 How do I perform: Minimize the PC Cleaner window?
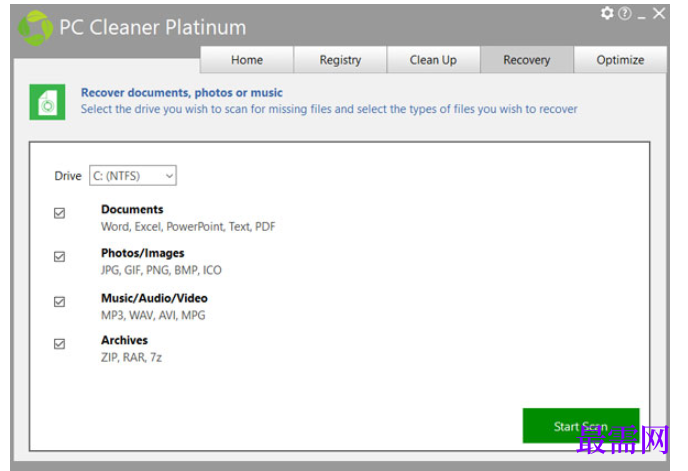pos(641,17)
